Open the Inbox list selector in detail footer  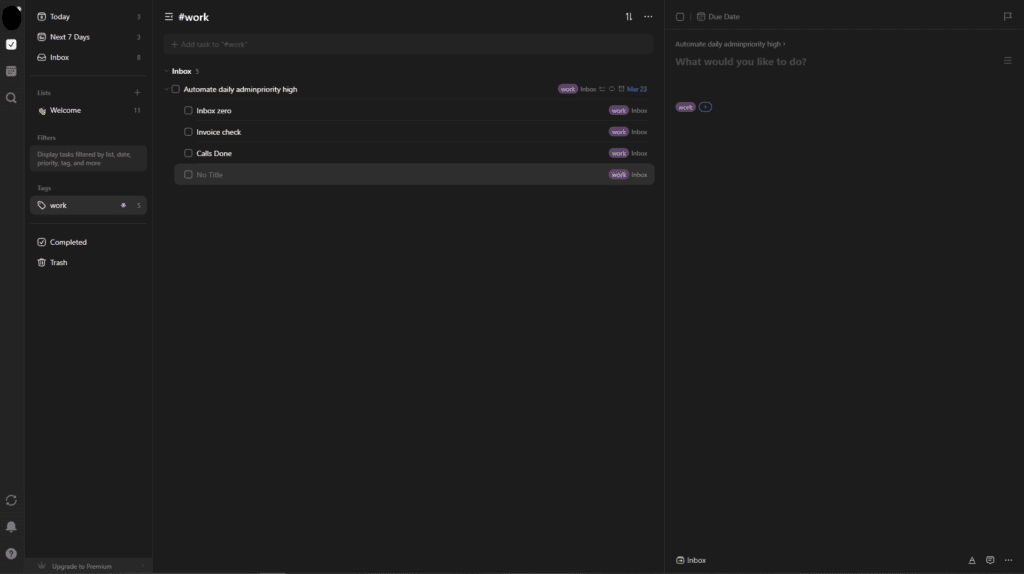[x=691, y=560]
